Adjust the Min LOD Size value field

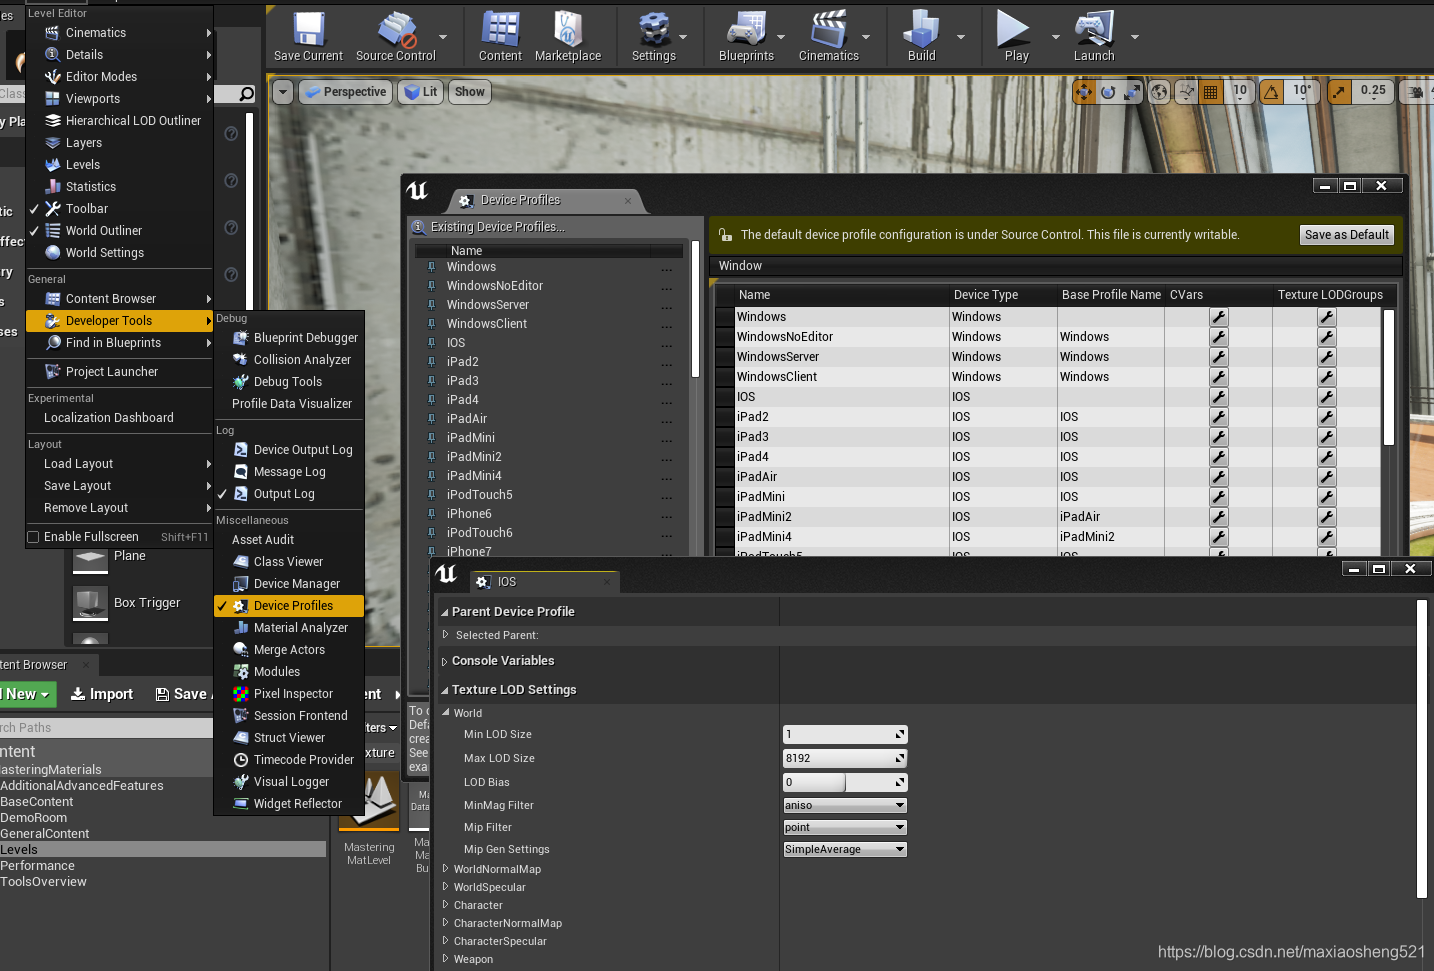coord(845,734)
